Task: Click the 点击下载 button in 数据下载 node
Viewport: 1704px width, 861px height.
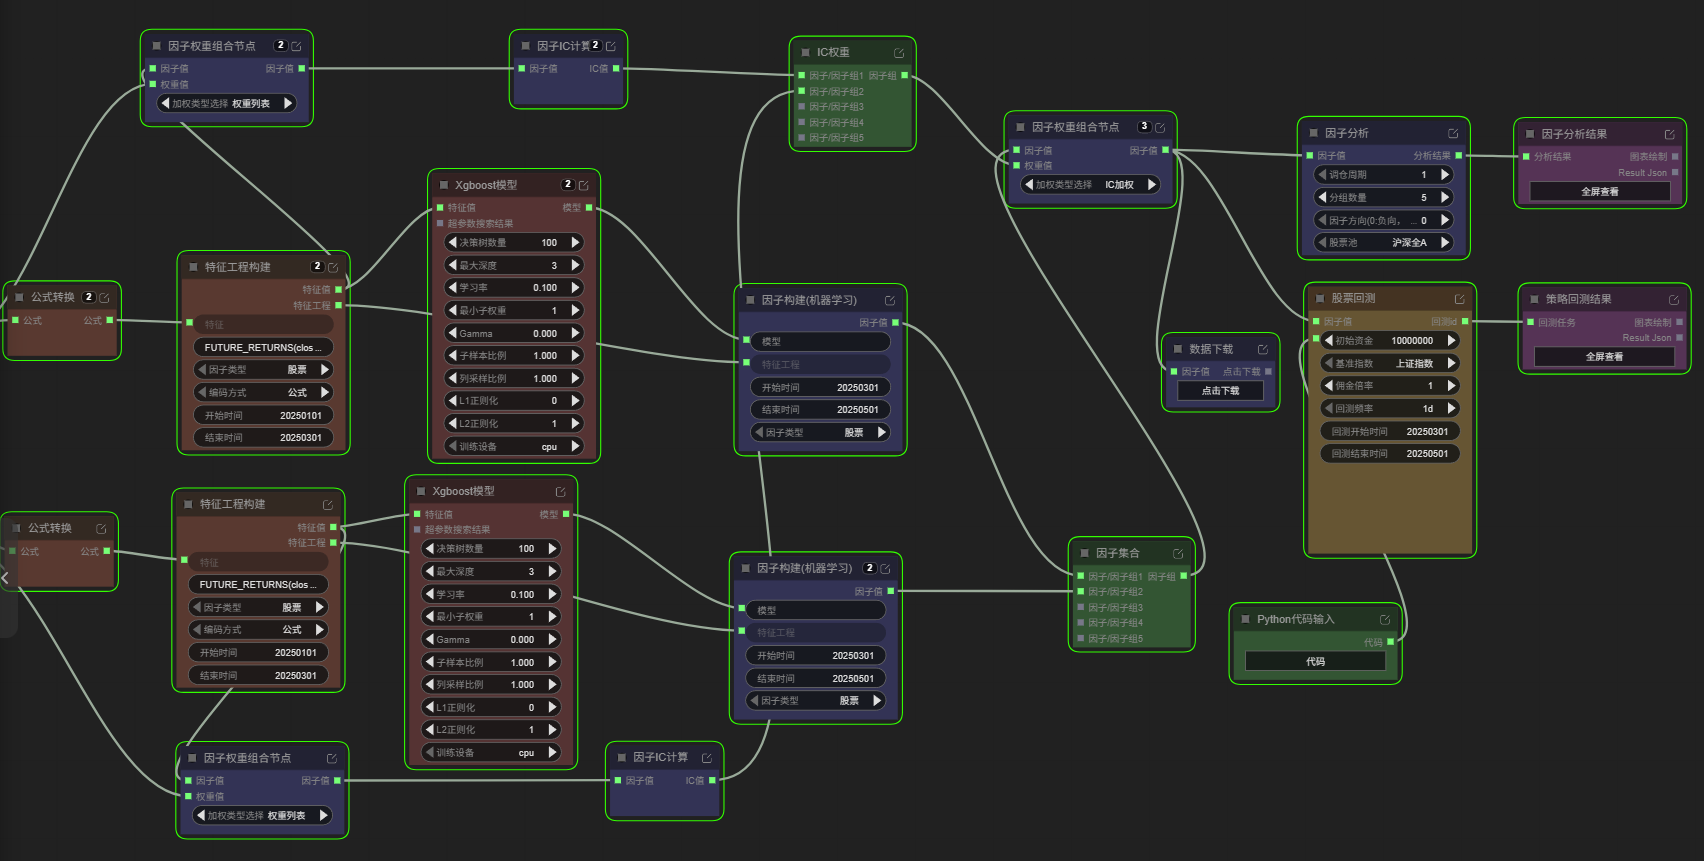Action: point(1220,391)
